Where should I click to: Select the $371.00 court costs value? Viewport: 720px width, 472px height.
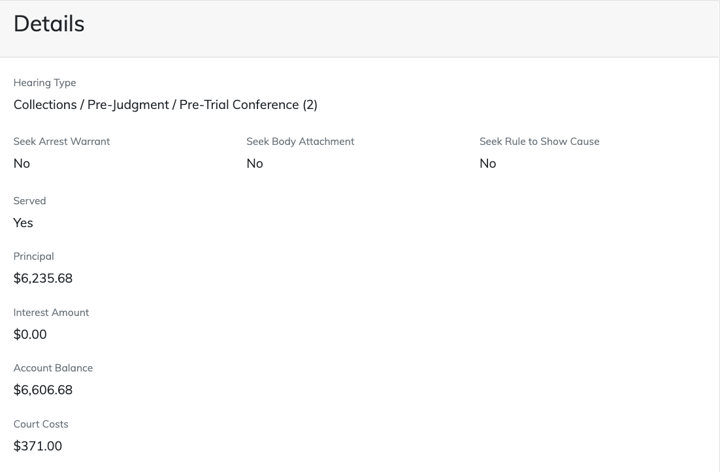point(38,446)
